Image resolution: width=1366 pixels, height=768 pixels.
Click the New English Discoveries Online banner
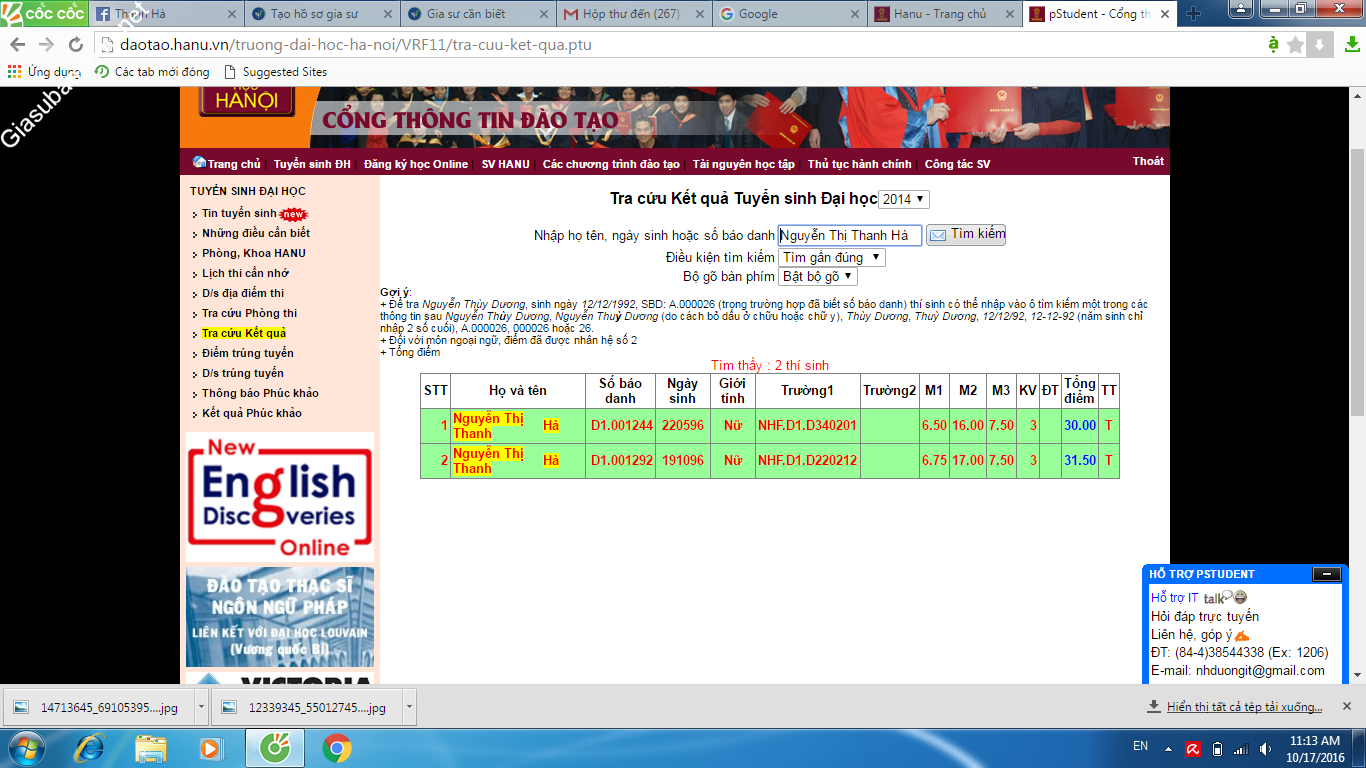[279, 497]
